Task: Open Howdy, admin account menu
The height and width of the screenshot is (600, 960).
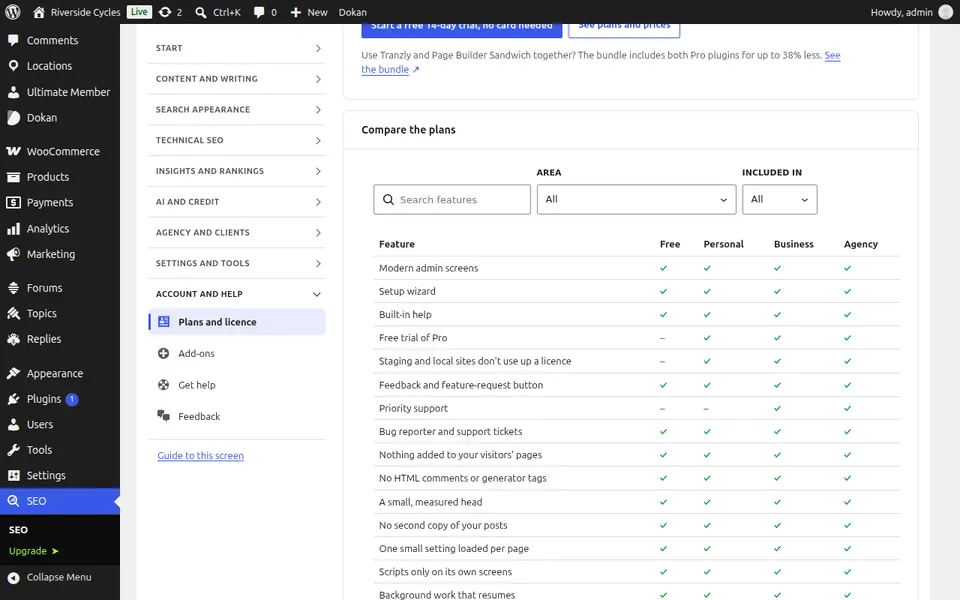Action: tap(912, 12)
